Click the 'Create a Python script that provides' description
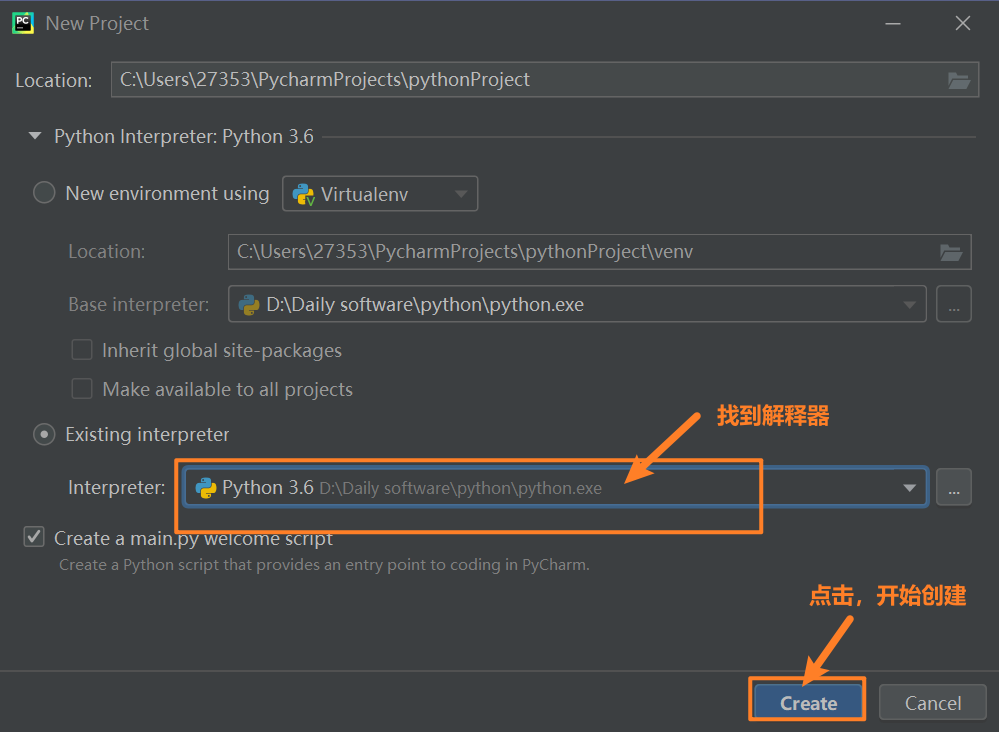Viewport: 999px width, 732px height. click(324, 565)
